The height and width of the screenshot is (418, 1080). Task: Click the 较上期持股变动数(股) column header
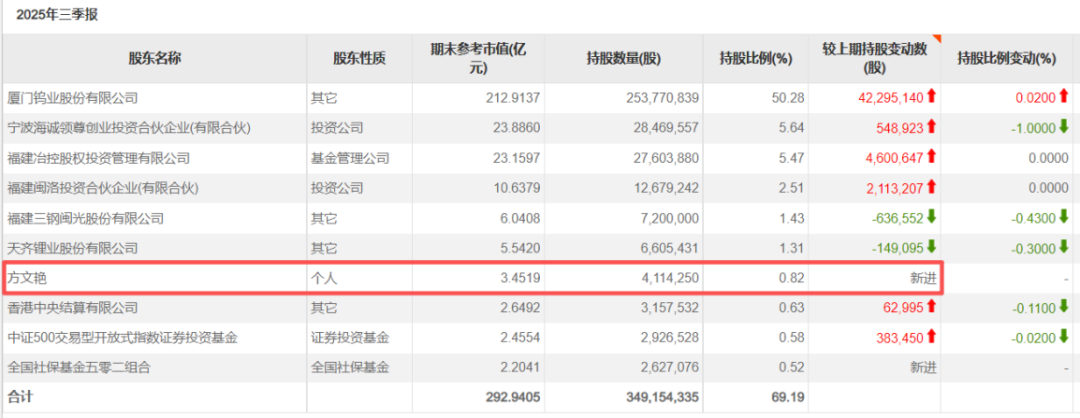(x=875, y=59)
